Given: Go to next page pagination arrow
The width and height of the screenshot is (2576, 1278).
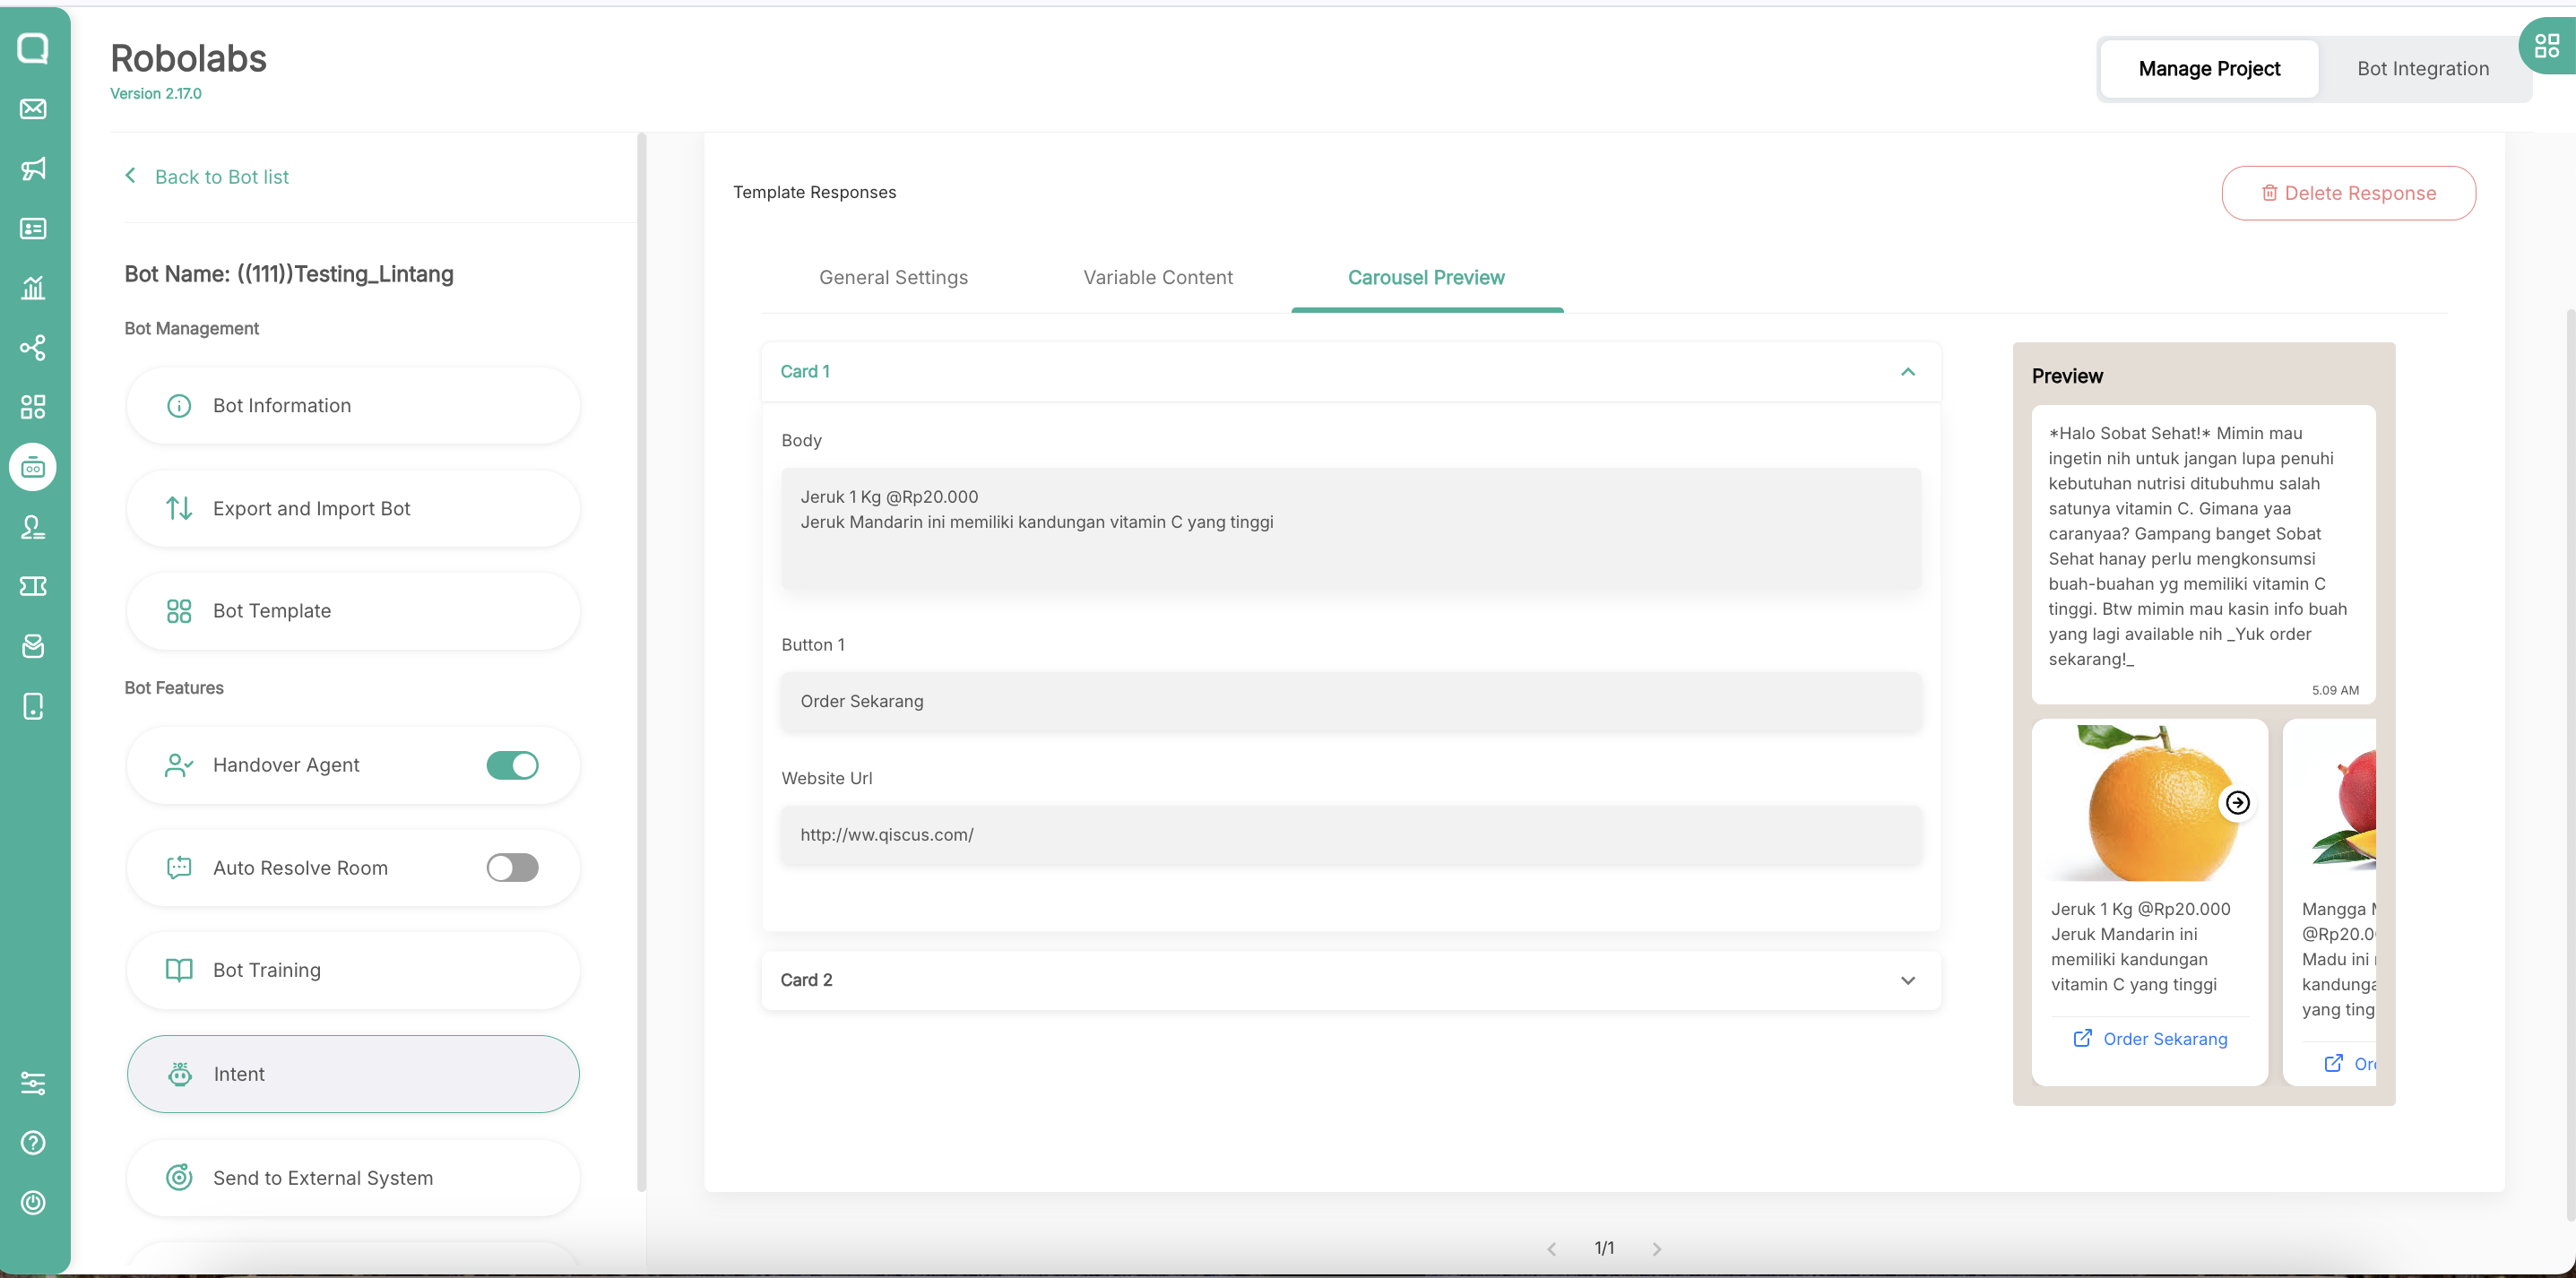Looking at the screenshot, I should (1656, 1249).
